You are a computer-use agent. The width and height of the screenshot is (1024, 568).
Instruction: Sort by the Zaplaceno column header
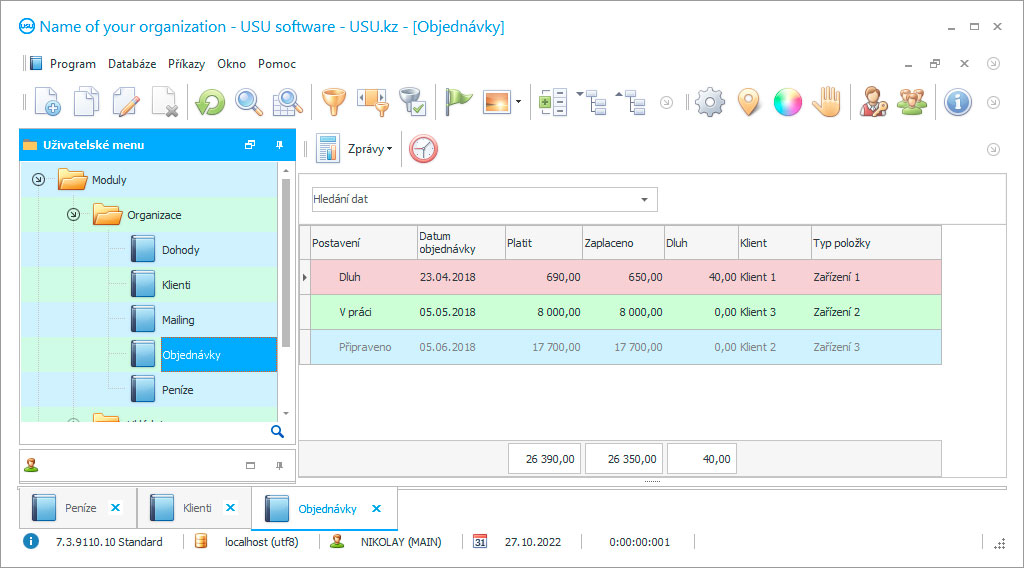(623, 243)
